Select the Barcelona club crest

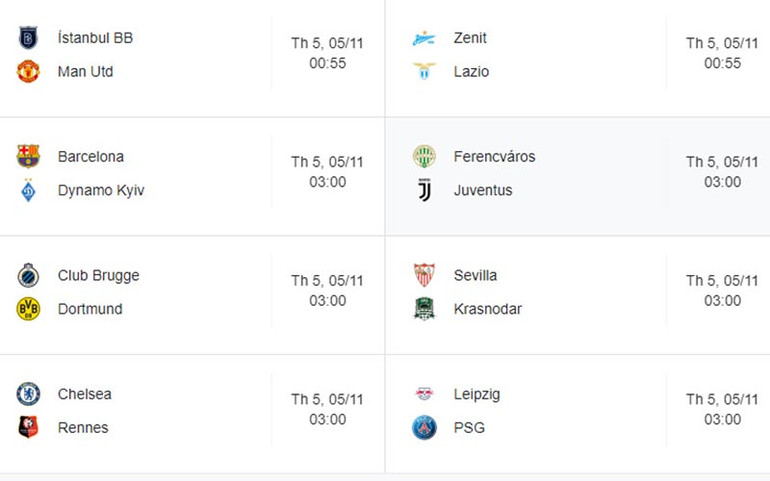click(x=28, y=156)
